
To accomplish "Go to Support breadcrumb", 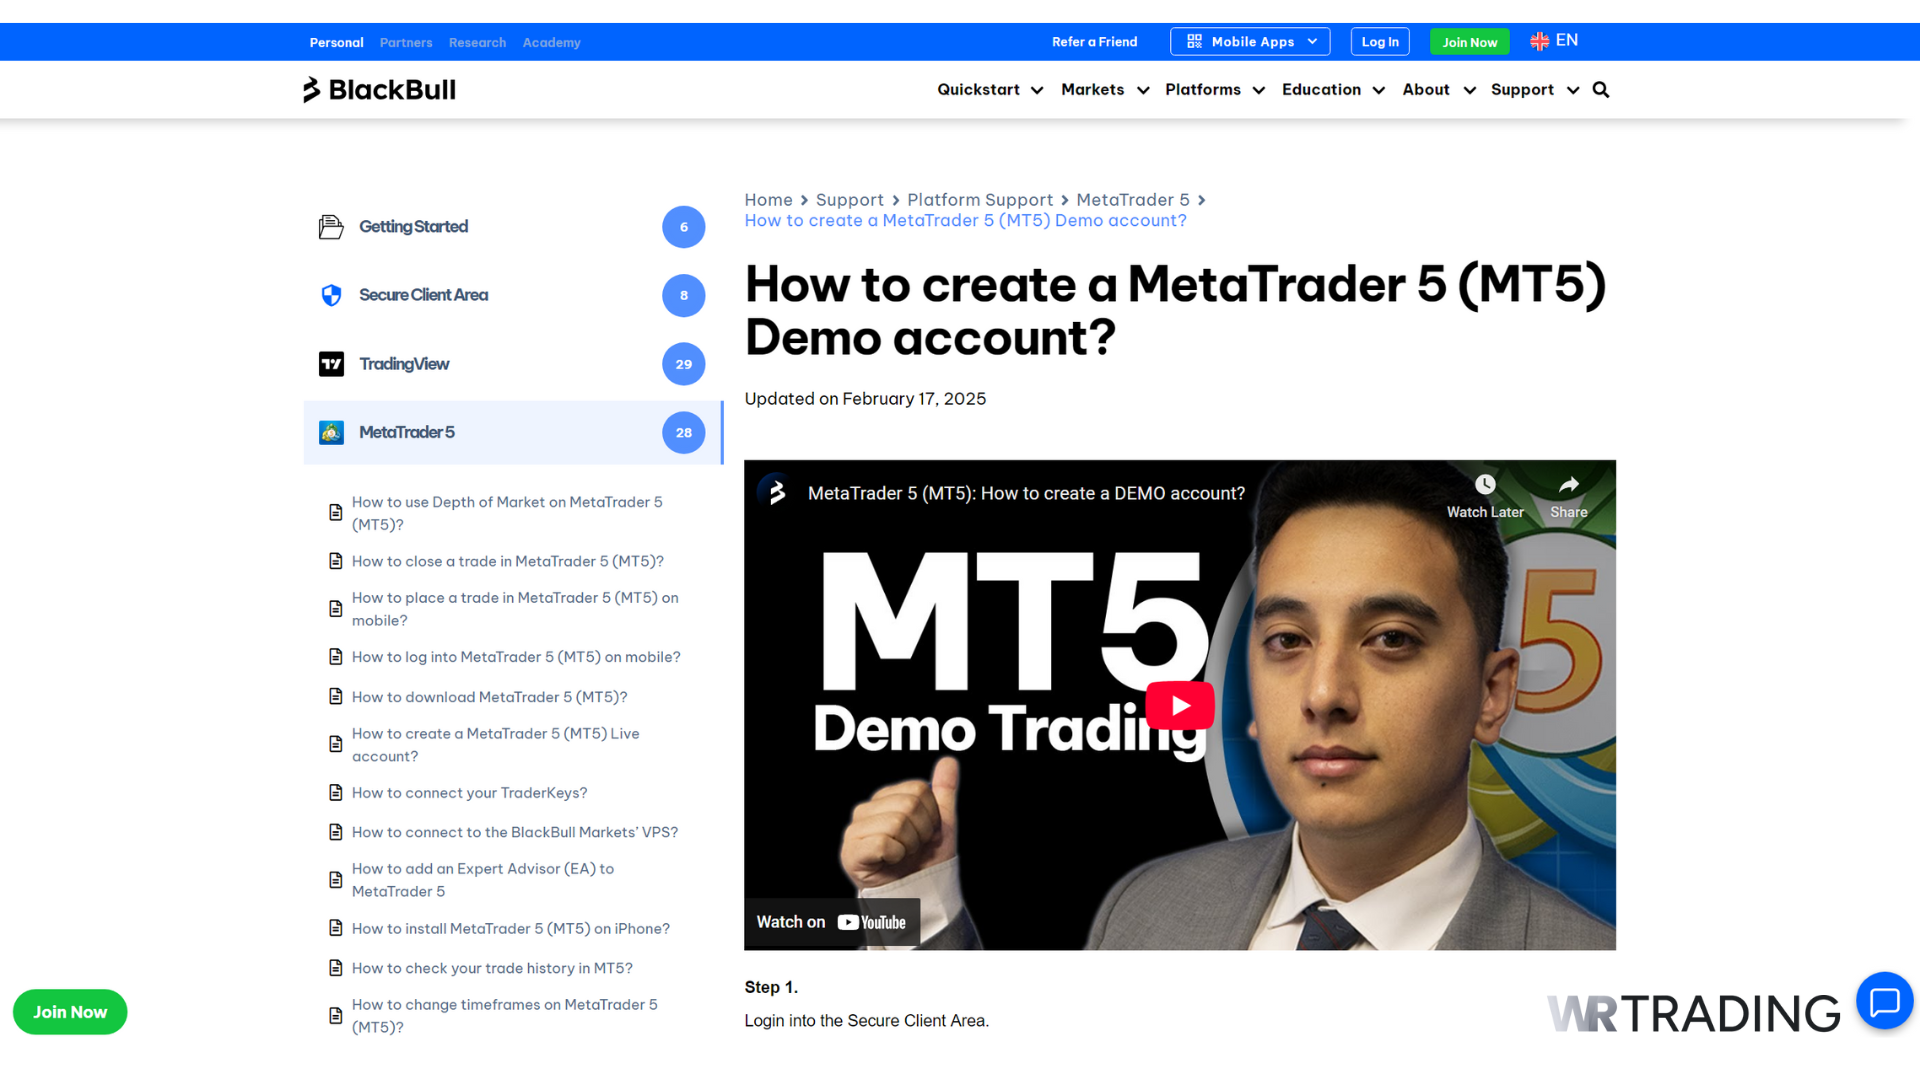I will [x=849, y=200].
